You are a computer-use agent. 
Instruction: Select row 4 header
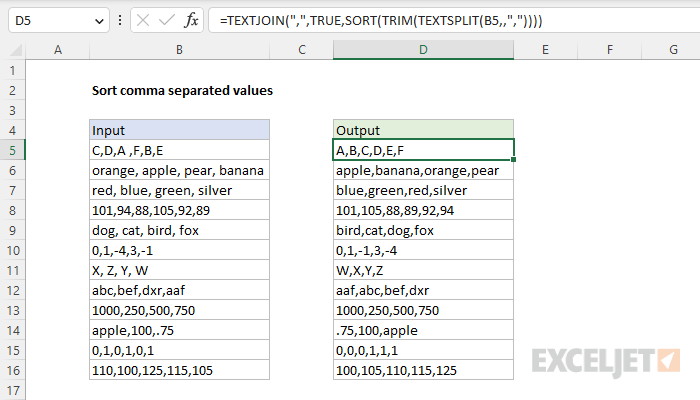point(12,130)
